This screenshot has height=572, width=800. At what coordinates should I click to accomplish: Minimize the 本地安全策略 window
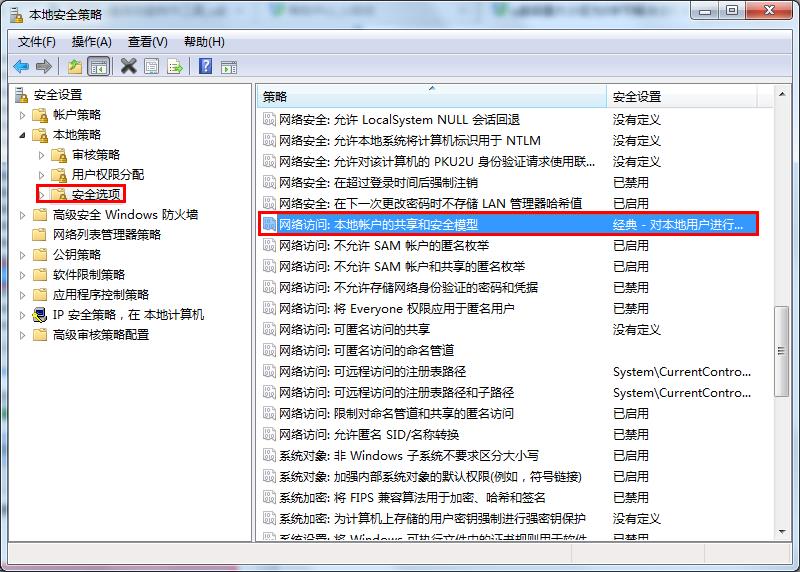coord(705,10)
